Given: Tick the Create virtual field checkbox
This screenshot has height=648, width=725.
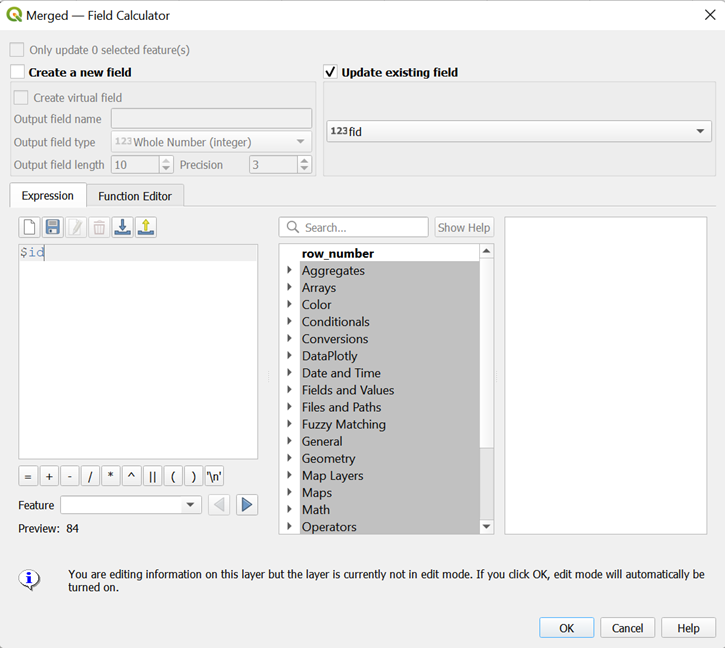Looking at the screenshot, I should coord(21,98).
